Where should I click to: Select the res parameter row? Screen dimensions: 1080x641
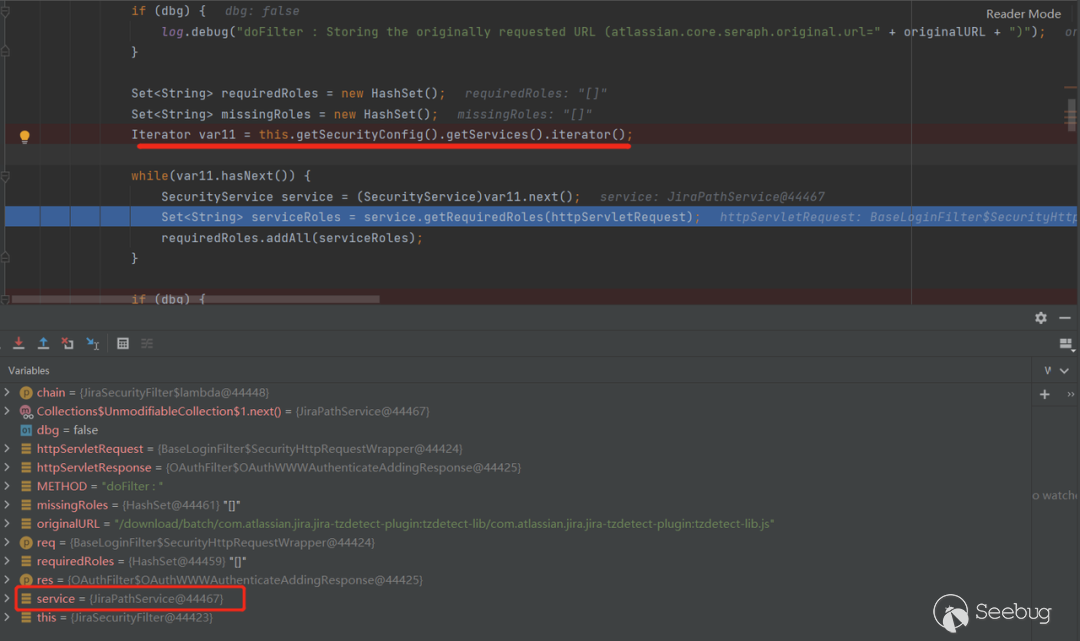515,580
